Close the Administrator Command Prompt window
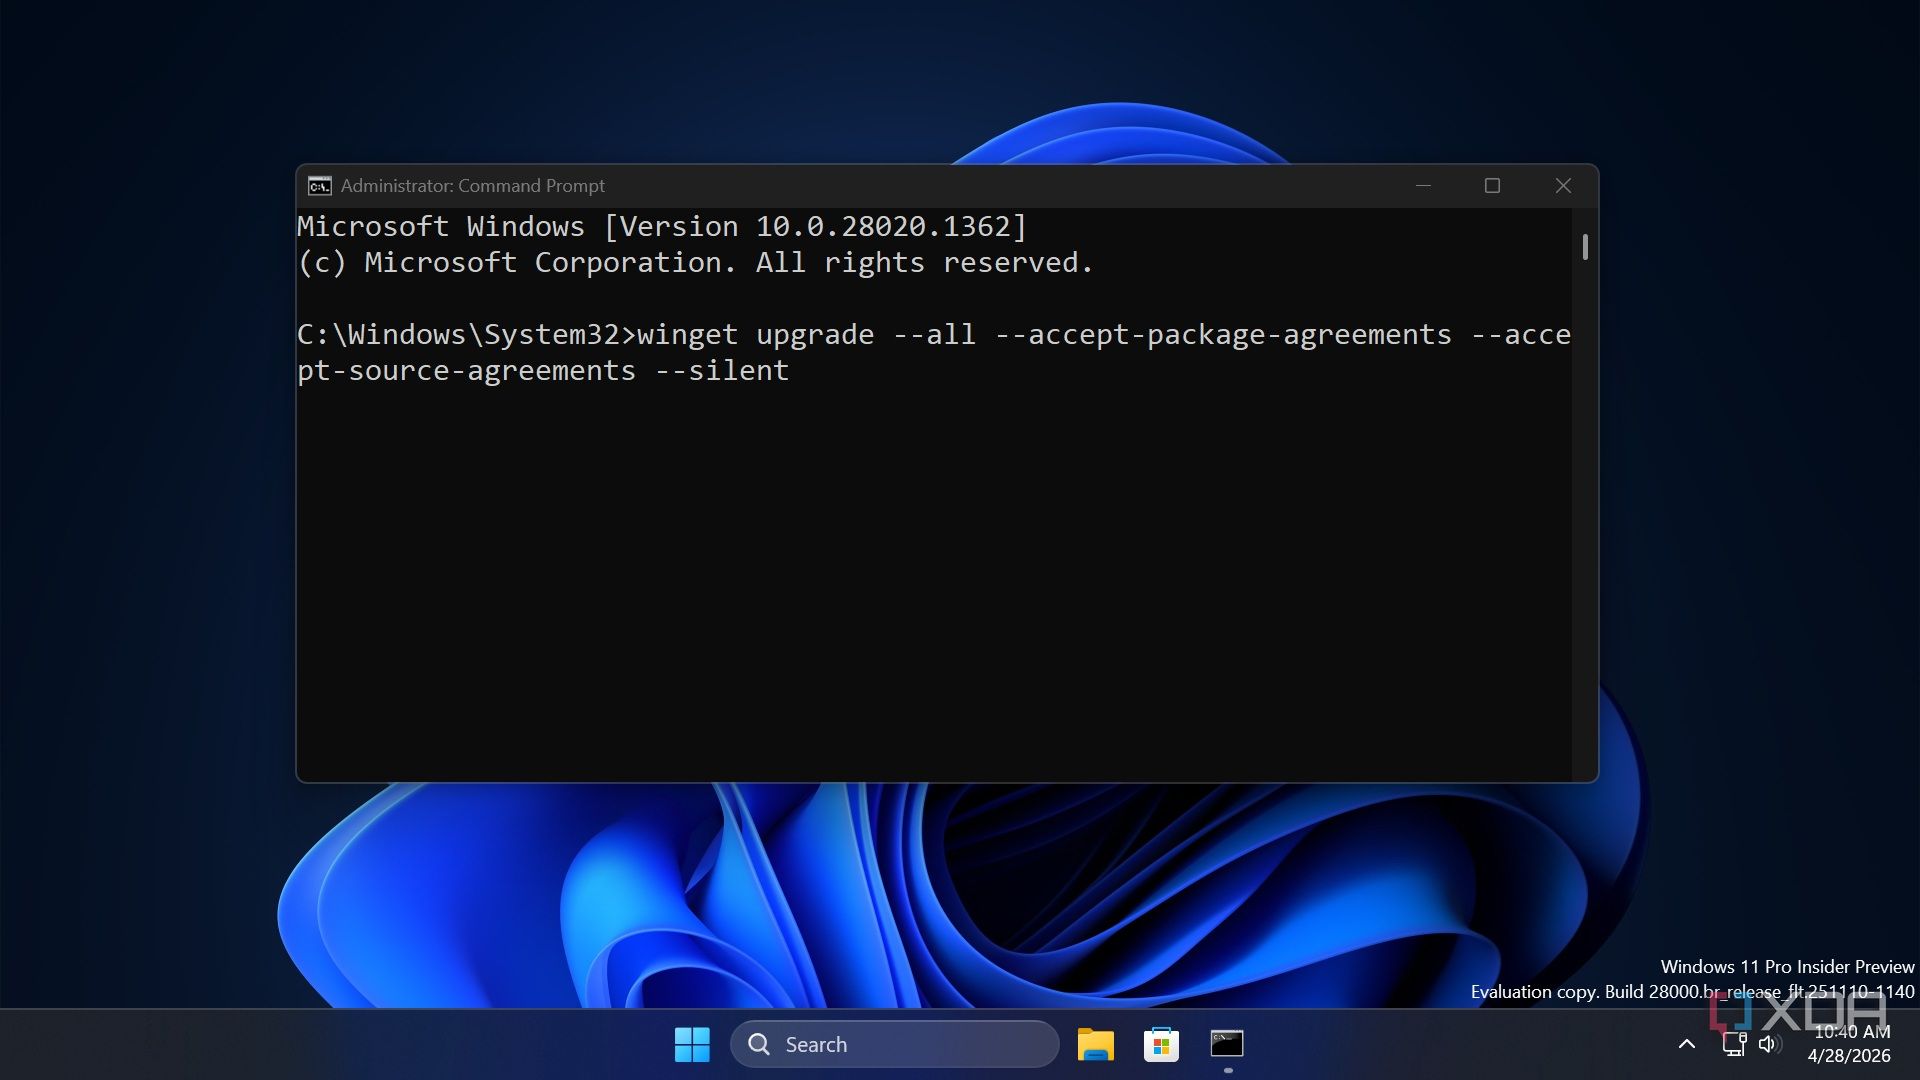Image resolution: width=1920 pixels, height=1080 pixels. coord(1563,186)
